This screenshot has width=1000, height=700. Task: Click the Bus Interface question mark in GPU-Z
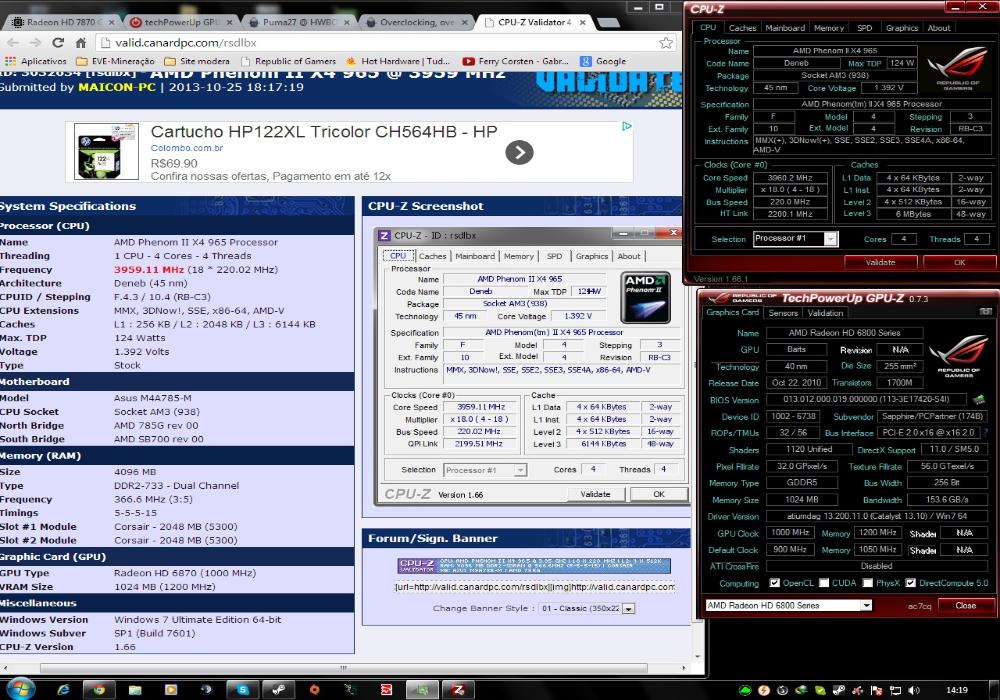(x=986, y=432)
